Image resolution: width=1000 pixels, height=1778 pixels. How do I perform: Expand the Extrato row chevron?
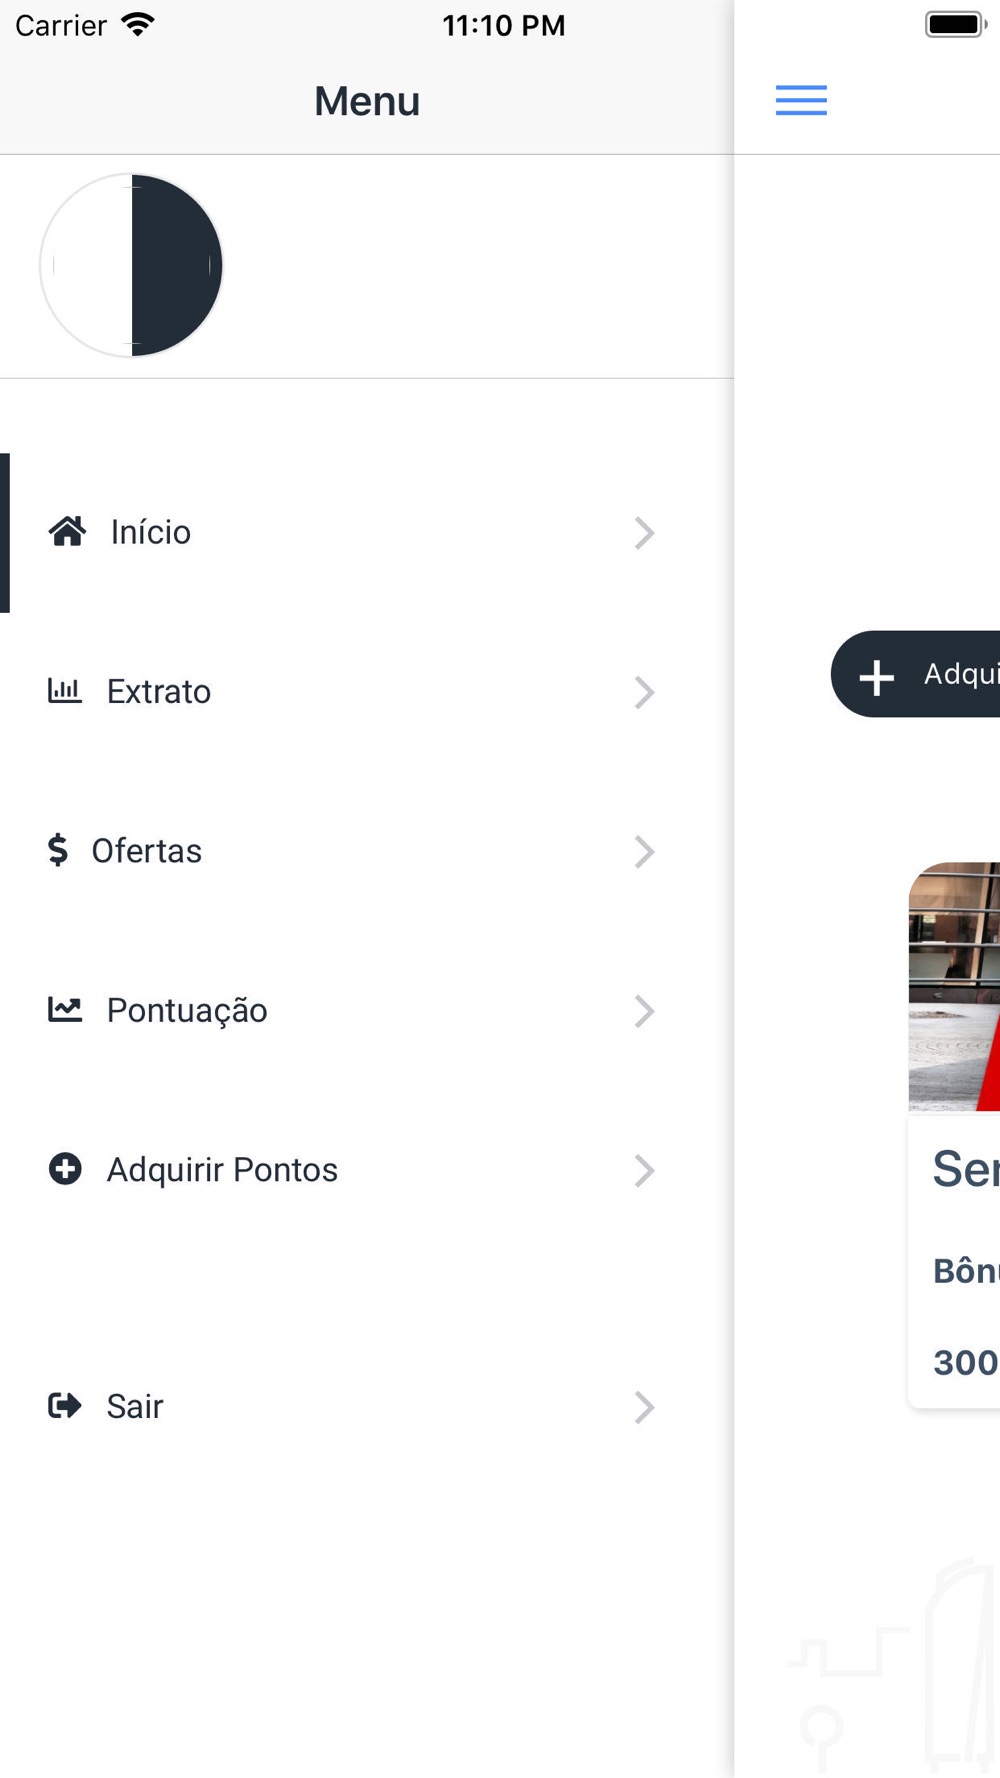[644, 692]
